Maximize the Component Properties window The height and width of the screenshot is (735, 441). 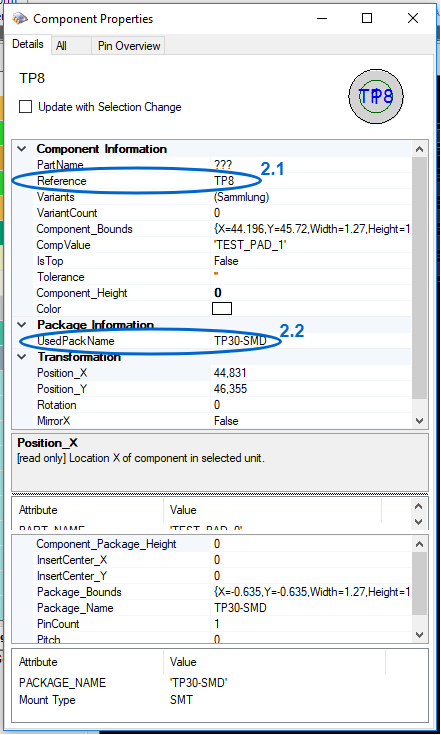367,18
